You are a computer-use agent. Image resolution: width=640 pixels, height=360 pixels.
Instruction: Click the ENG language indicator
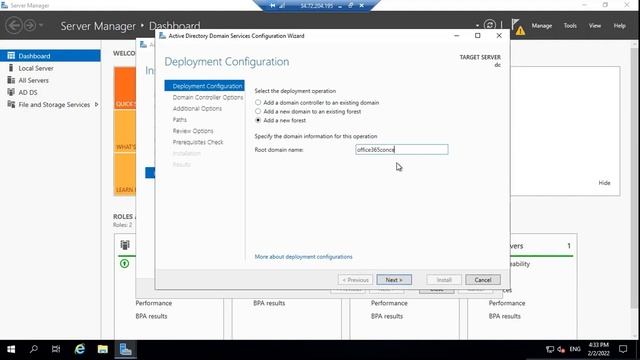(575, 349)
